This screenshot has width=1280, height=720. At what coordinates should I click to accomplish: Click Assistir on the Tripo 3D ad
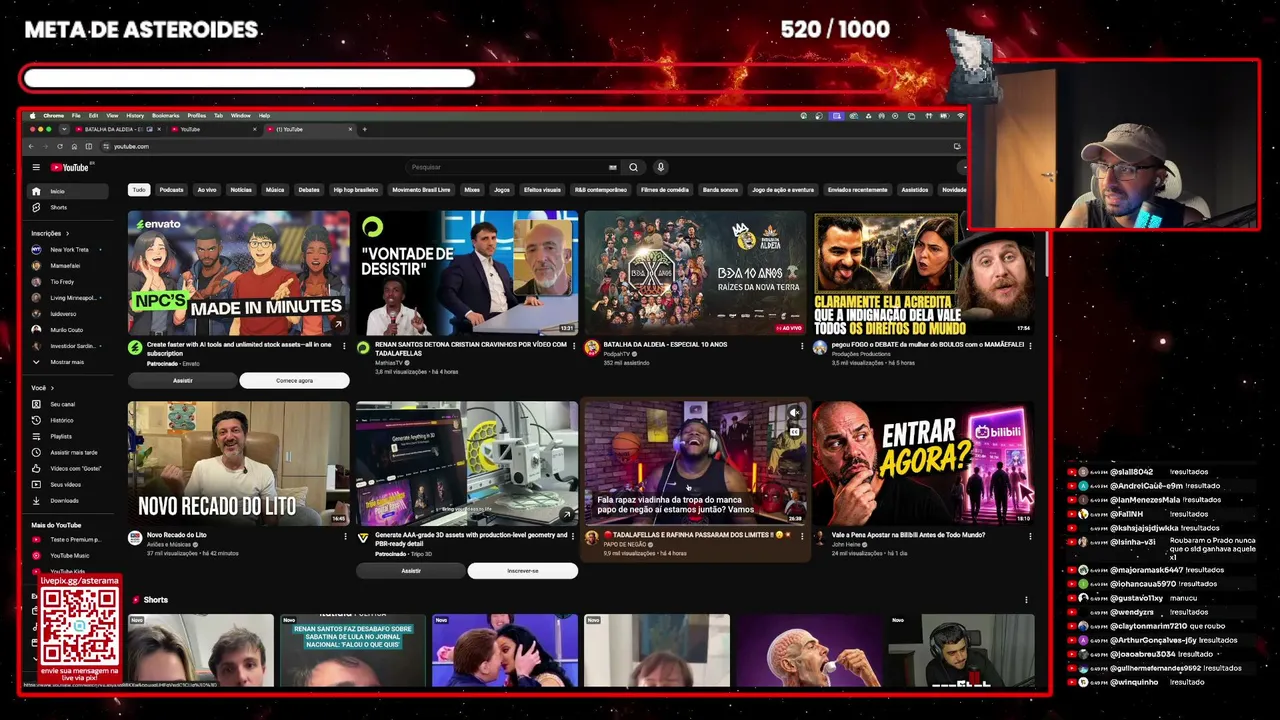[411, 571]
